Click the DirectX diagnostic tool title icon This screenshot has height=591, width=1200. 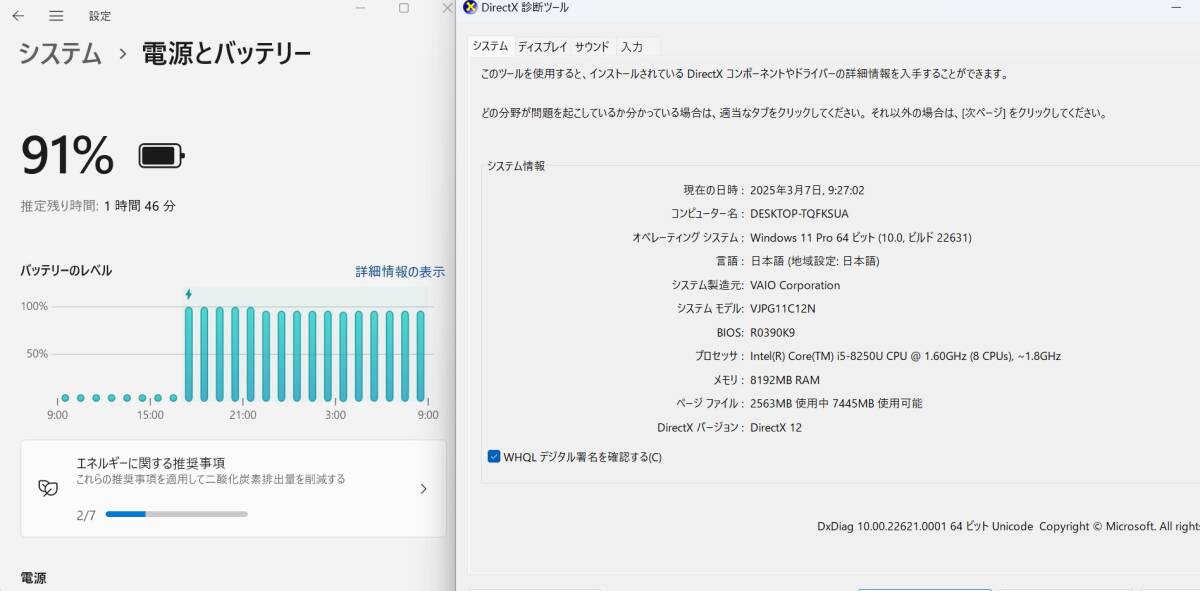(471, 7)
